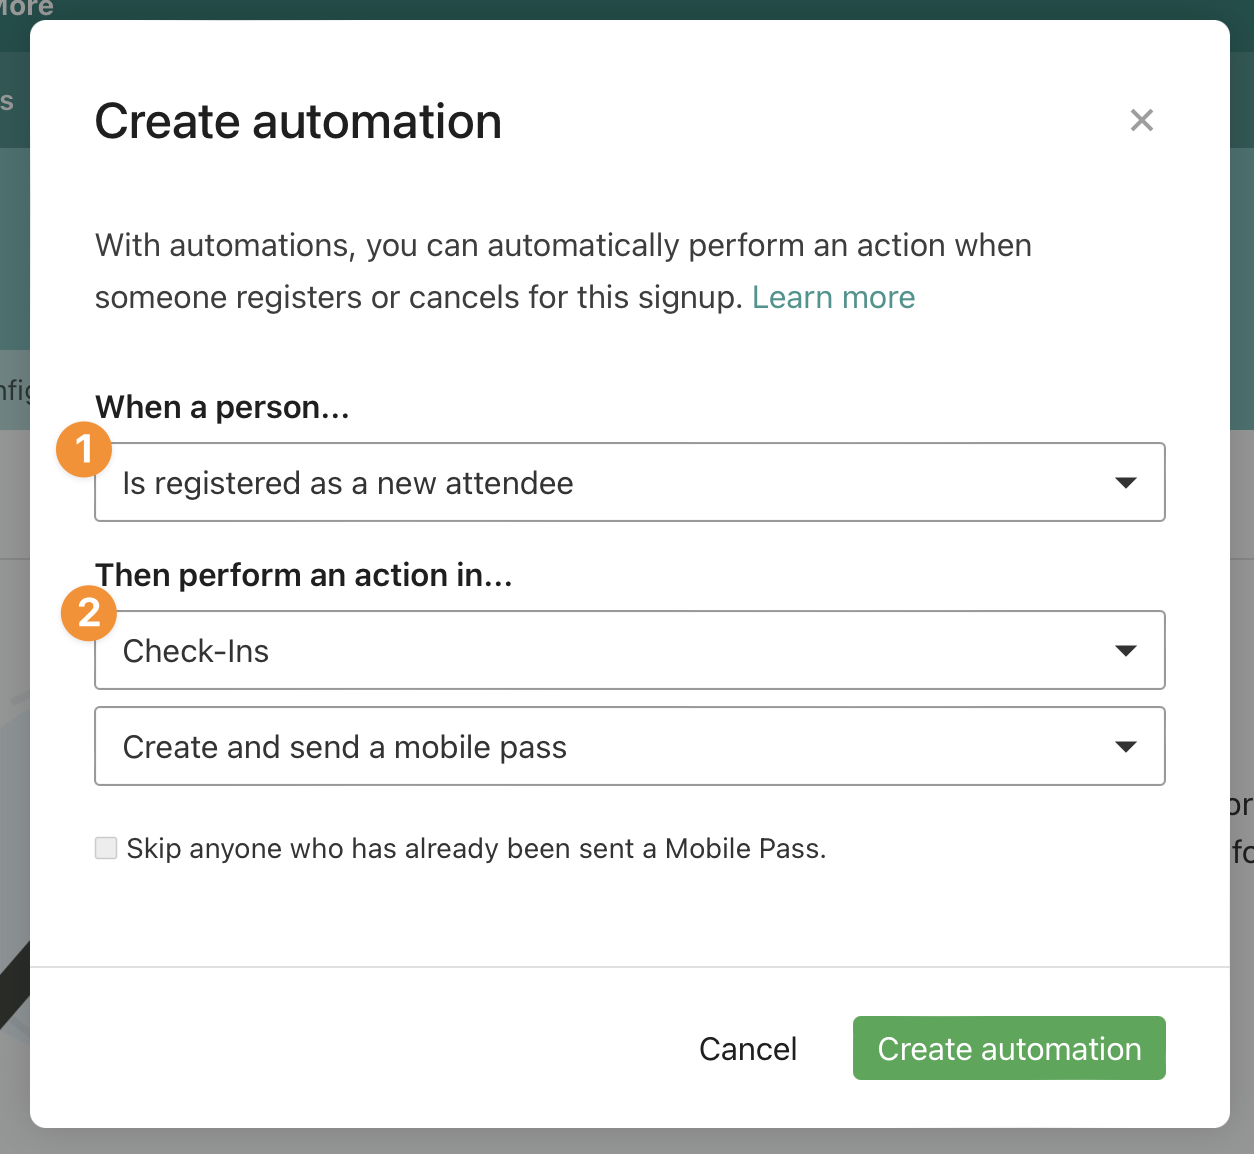Viewport: 1254px width, 1154px height.
Task: Open the 'Is registered as a new attendee' dropdown
Action: point(630,482)
